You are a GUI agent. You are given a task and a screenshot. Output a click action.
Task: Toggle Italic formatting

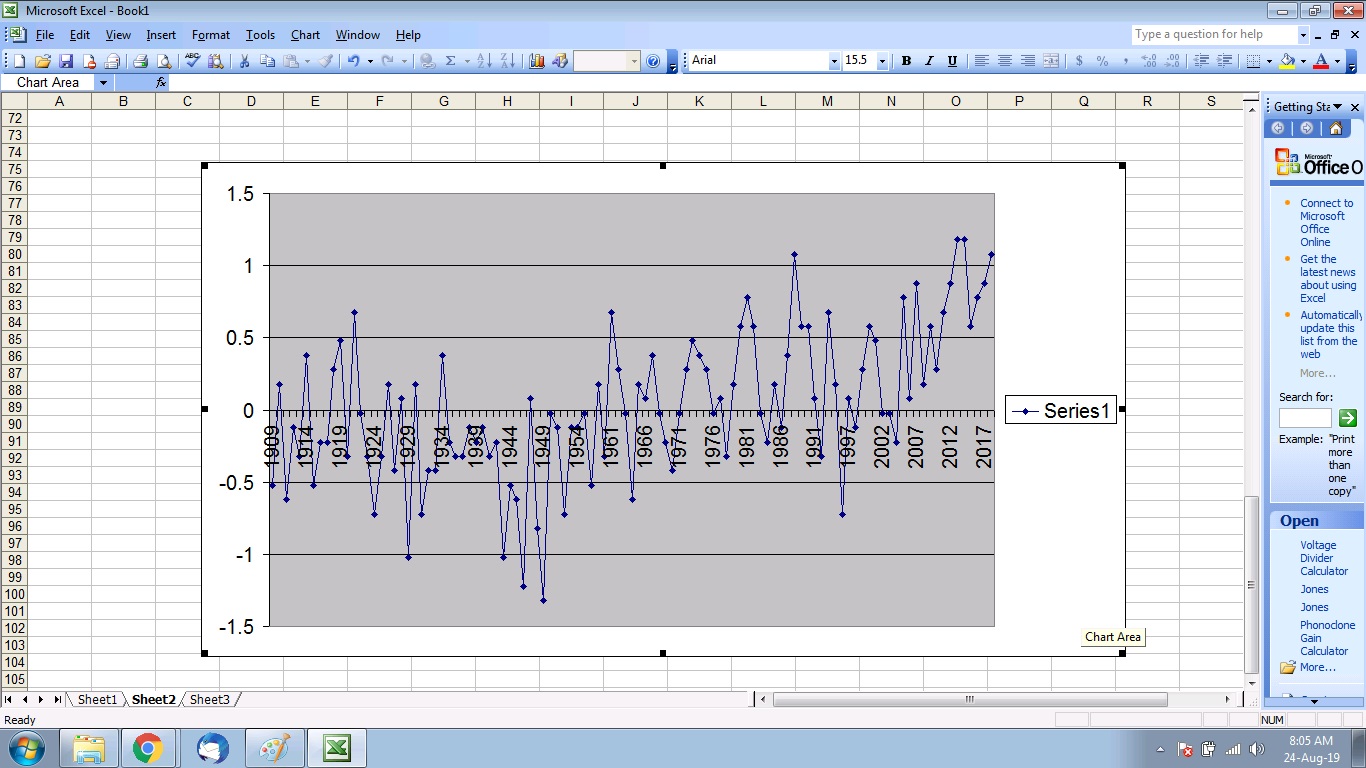[x=929, y=61]
